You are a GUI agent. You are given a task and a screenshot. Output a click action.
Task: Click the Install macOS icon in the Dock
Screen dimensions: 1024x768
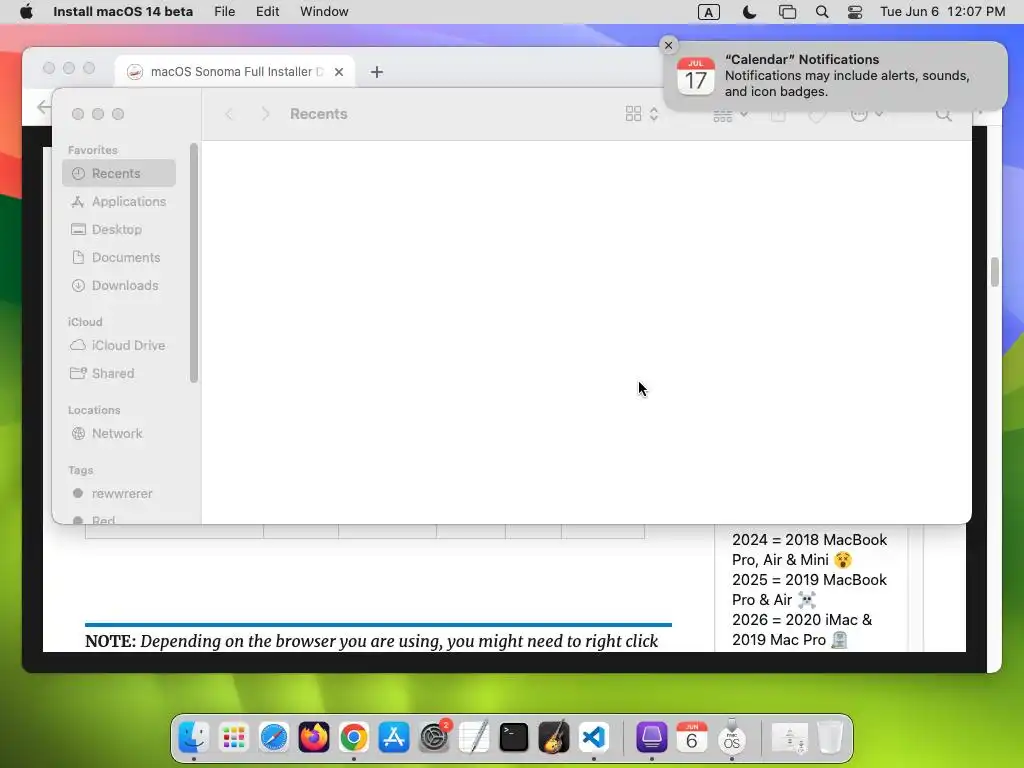(x=731, y=737)
